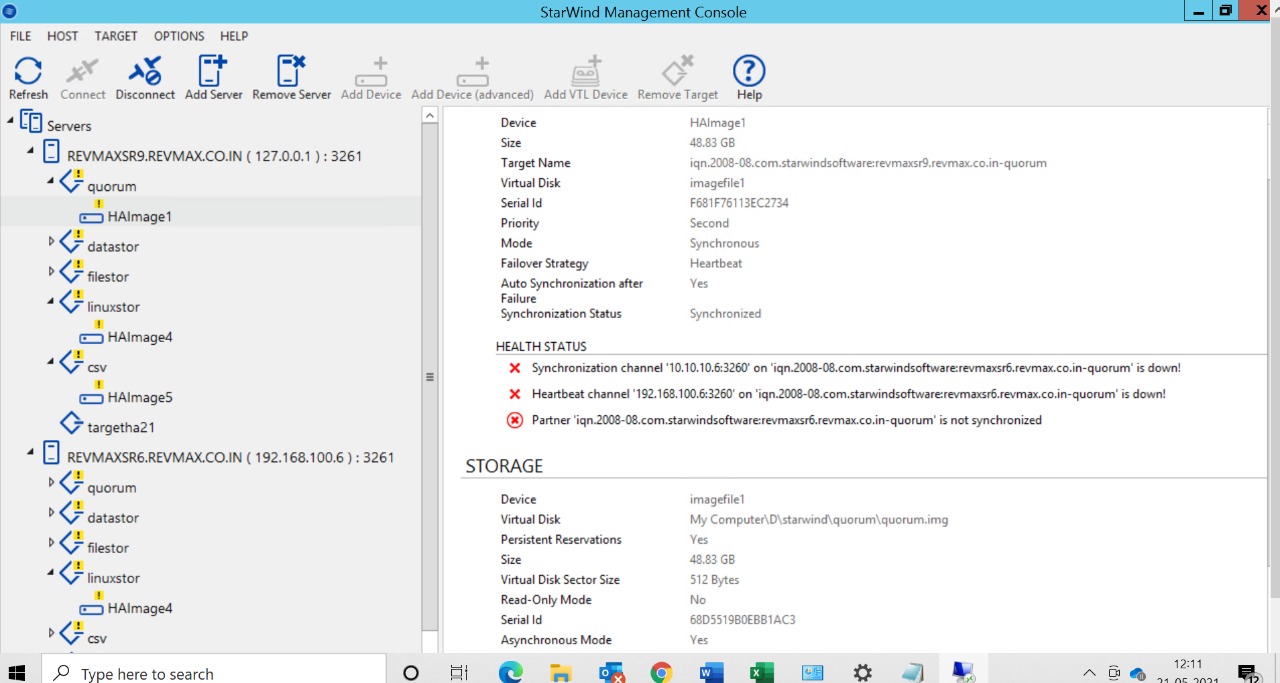
Task: Expand datastor under the REVMAXSR9 server
Action: tap(52, 241)
